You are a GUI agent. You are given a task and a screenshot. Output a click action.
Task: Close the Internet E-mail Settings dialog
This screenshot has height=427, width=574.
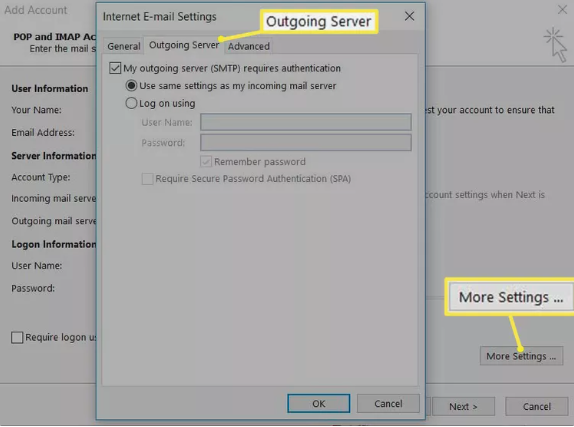409,16
